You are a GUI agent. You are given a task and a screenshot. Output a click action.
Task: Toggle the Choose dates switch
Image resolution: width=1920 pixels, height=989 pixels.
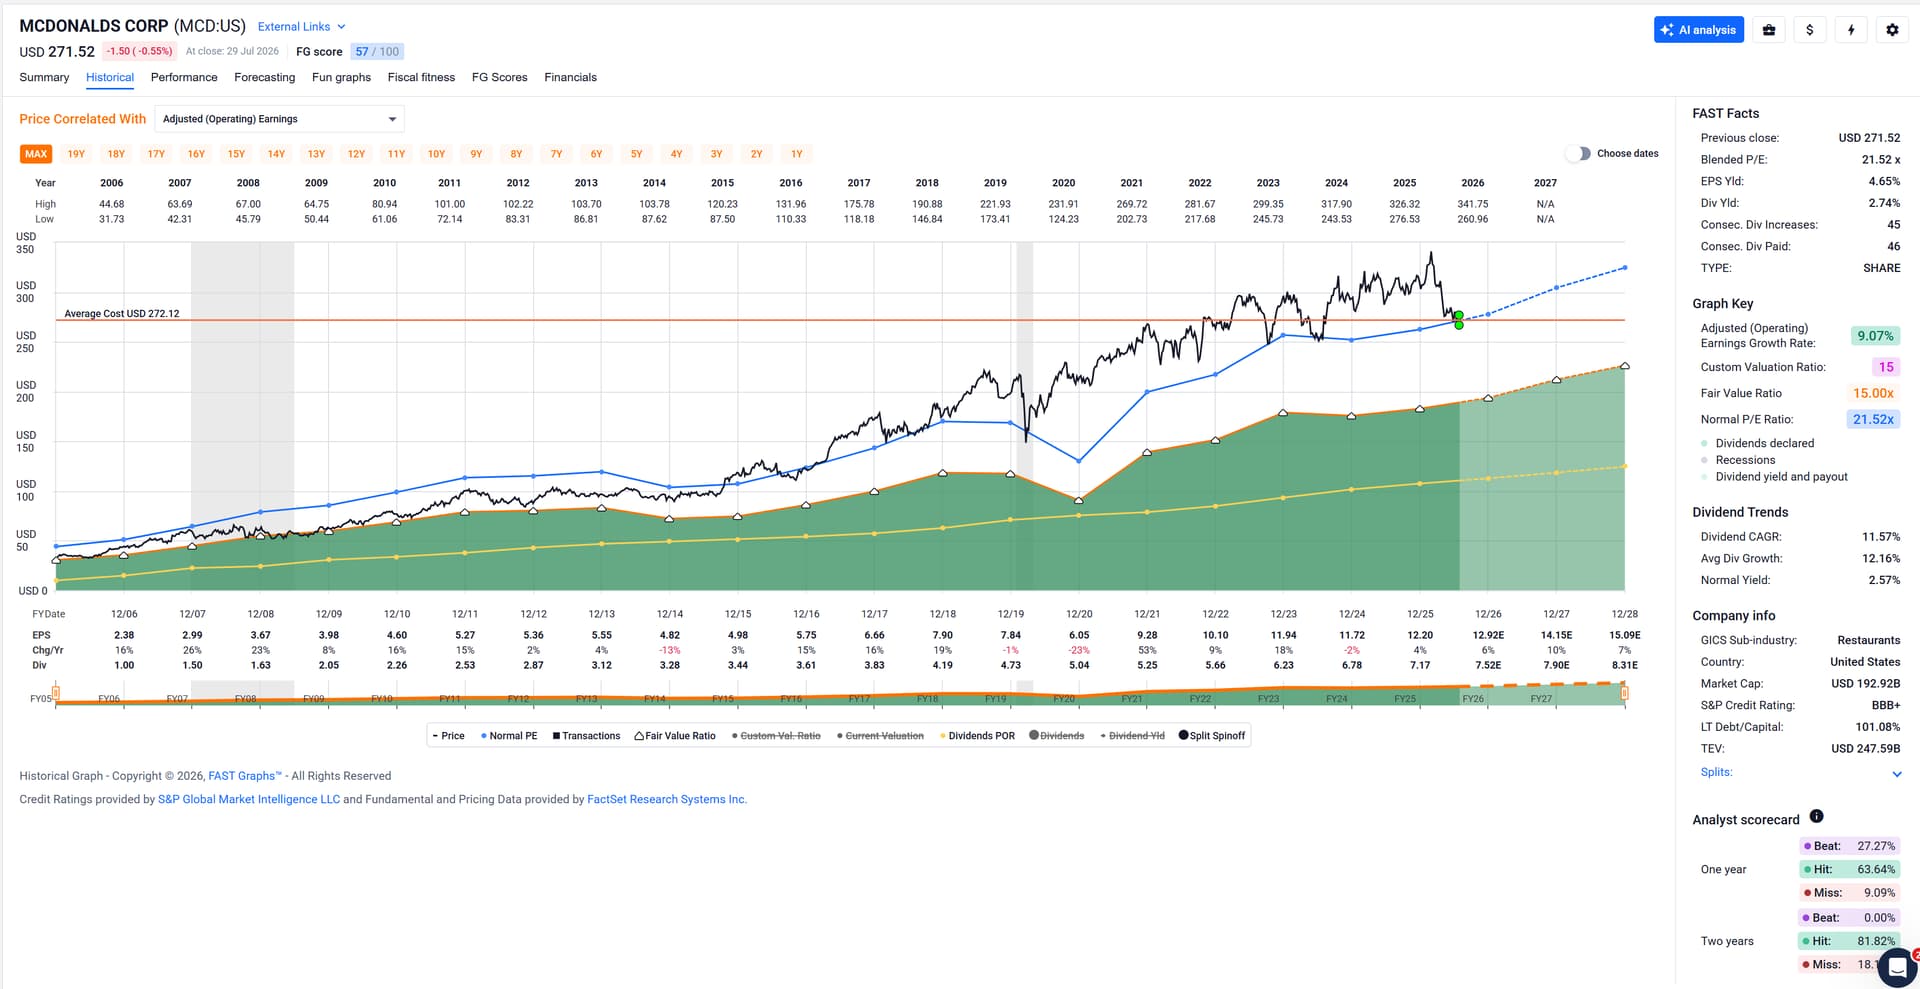coord(1578,154)
